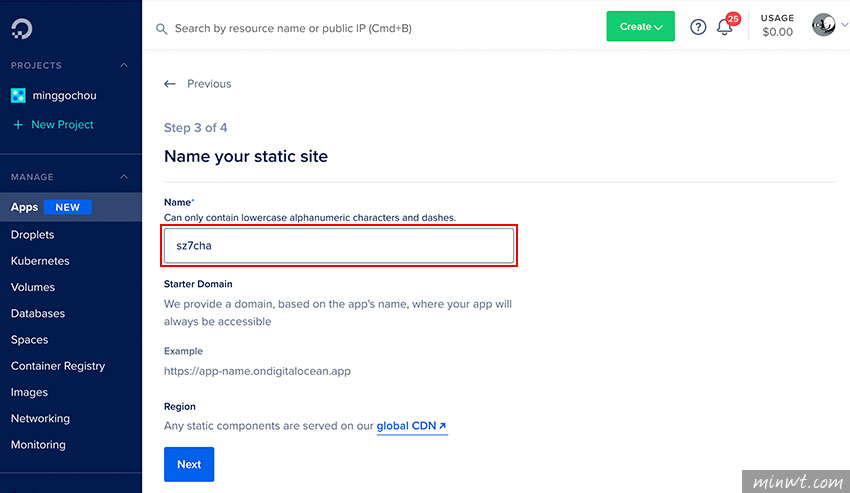850x493 pixels.
Task: Open notifications bell icon
Action: coord(725,27)
